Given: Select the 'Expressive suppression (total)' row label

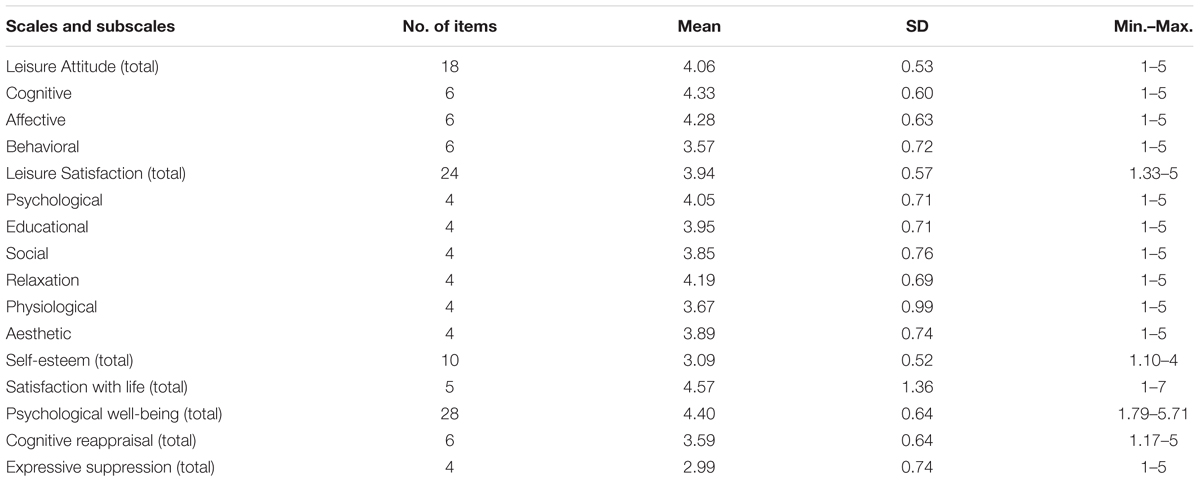Looking at the screenshot, I should [x=110, y=467].
